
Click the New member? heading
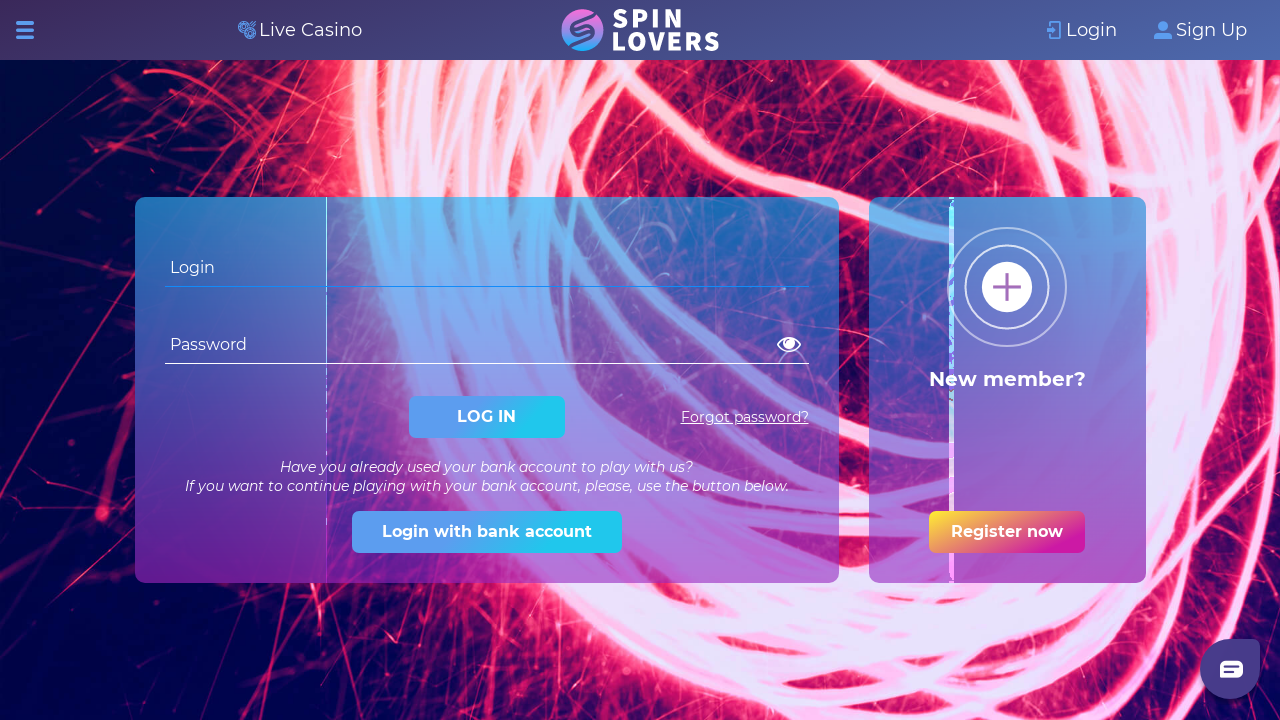(x=1007, y=379)
